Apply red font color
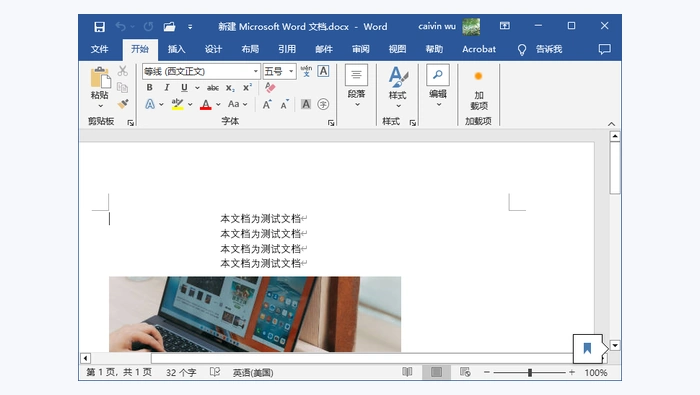 (205, 104)
